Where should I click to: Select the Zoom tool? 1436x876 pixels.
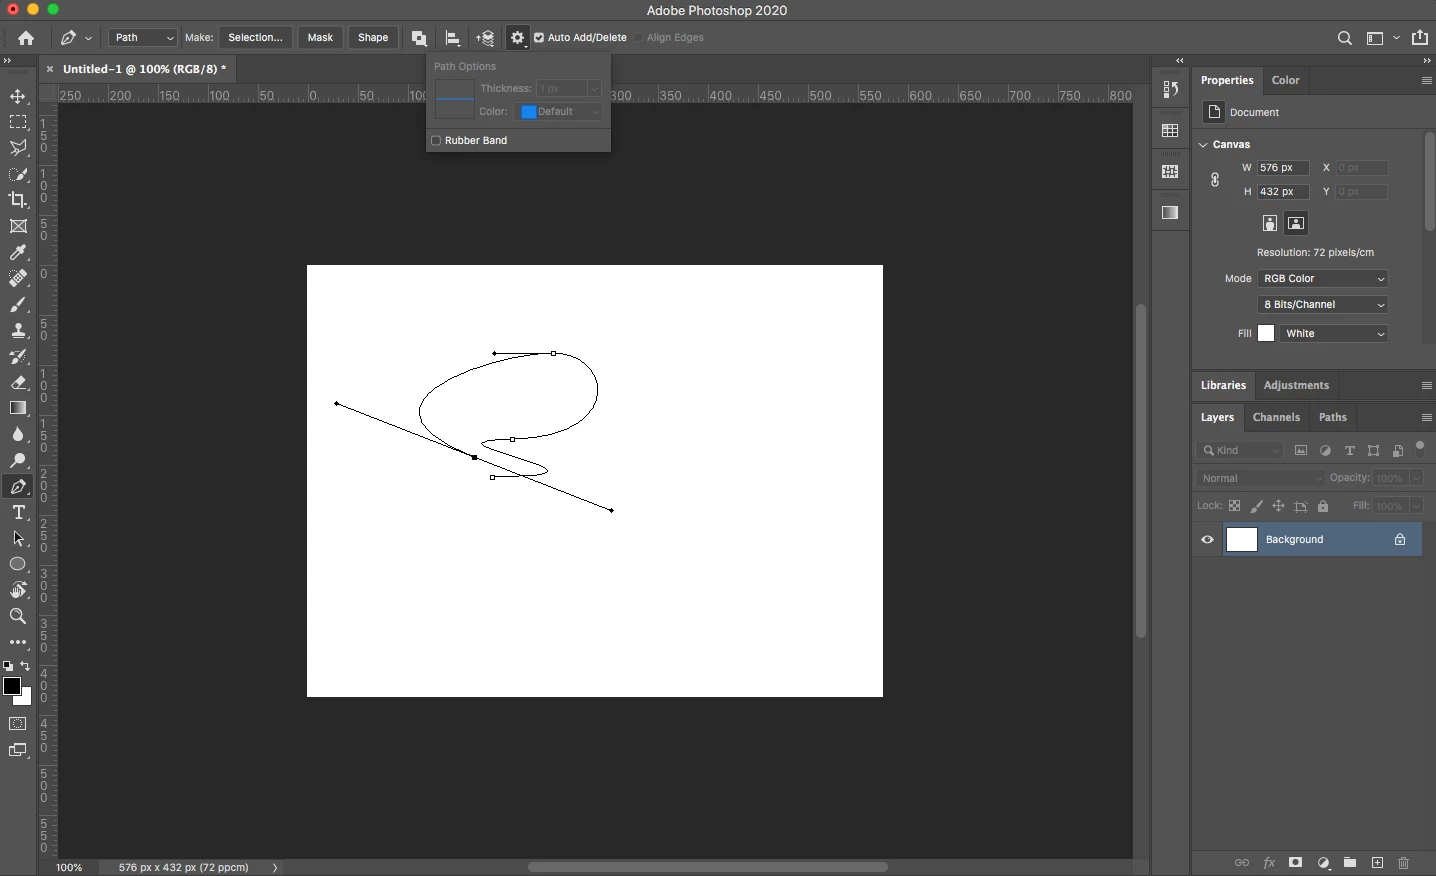[18, 617]
